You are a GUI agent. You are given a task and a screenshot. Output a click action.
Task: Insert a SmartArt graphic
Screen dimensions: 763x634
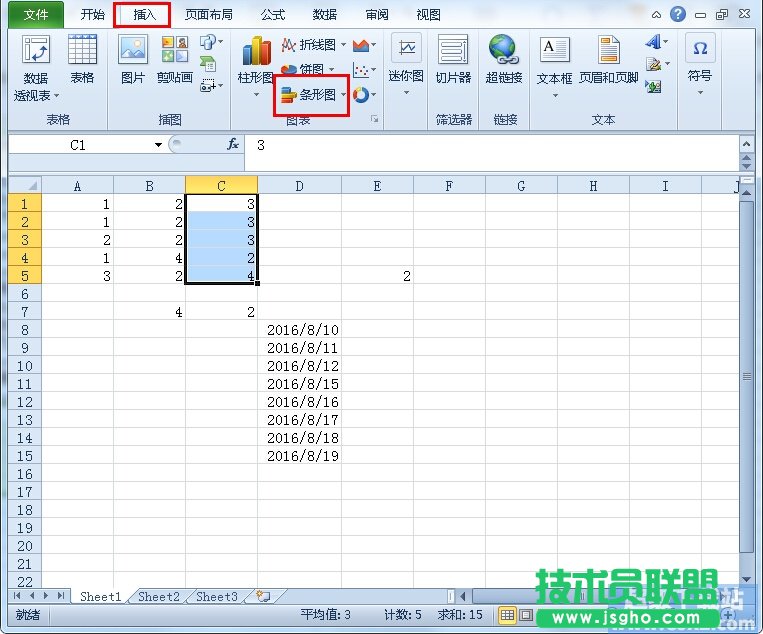pyautogui.click(x=208, y=65)
